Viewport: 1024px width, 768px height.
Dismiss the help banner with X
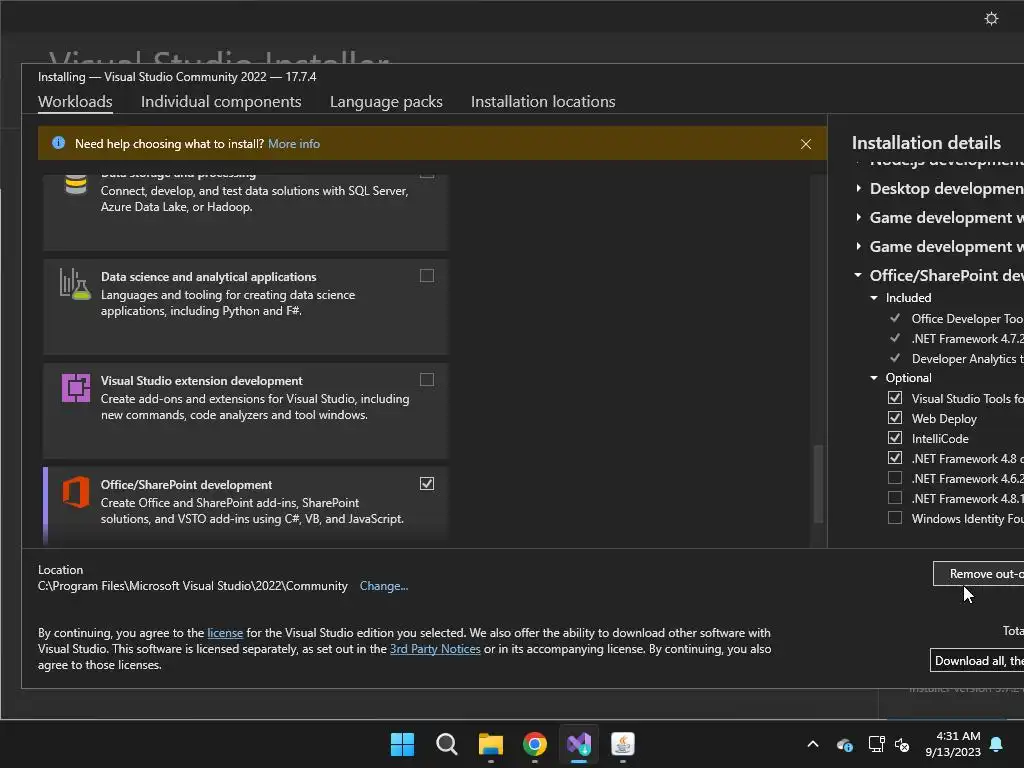point(806,144)
